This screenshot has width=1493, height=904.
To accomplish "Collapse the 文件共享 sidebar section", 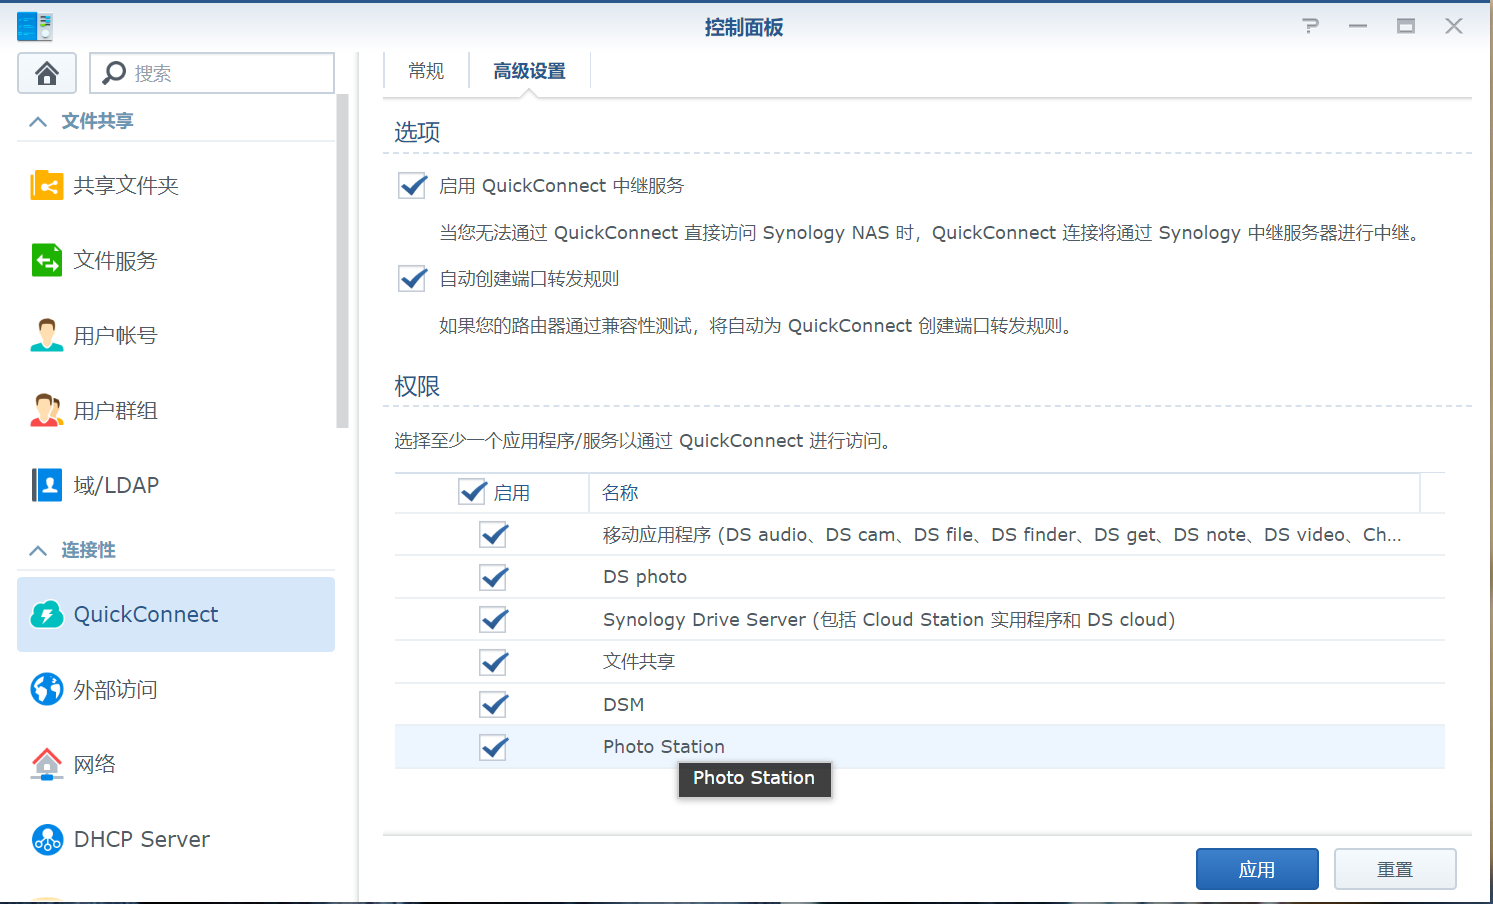I will tap(38, 121).
